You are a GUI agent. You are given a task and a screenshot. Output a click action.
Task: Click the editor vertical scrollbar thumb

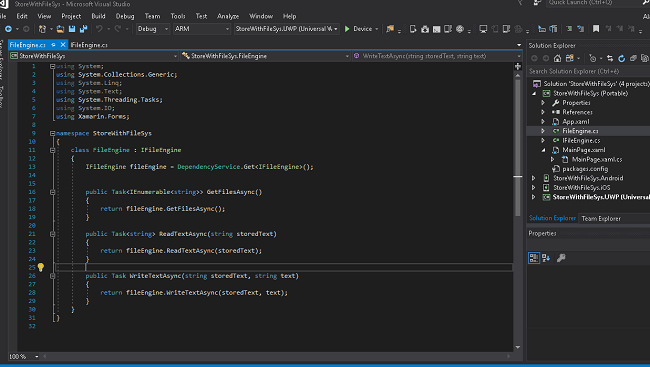(x=518, y=148)
